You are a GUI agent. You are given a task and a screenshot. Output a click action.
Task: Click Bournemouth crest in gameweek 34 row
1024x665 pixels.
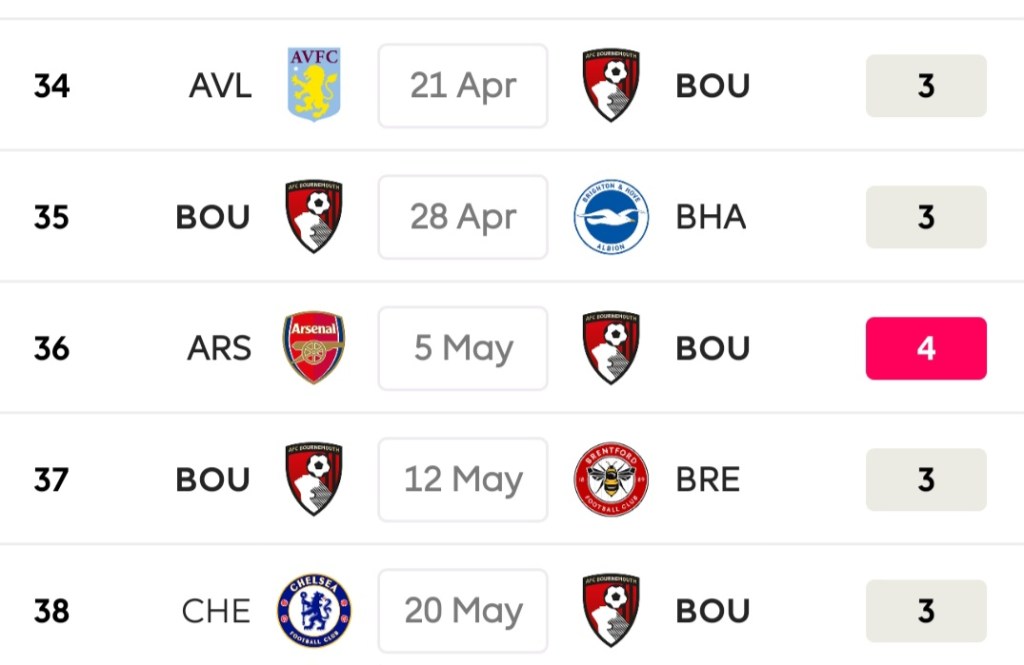611,85
